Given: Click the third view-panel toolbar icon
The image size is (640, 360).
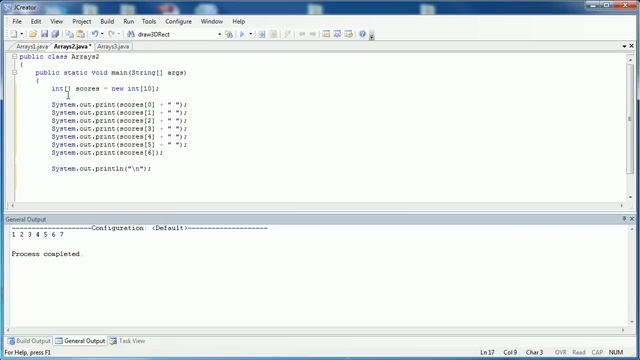Looking at the screenshot, I should (x=349, y=34).
